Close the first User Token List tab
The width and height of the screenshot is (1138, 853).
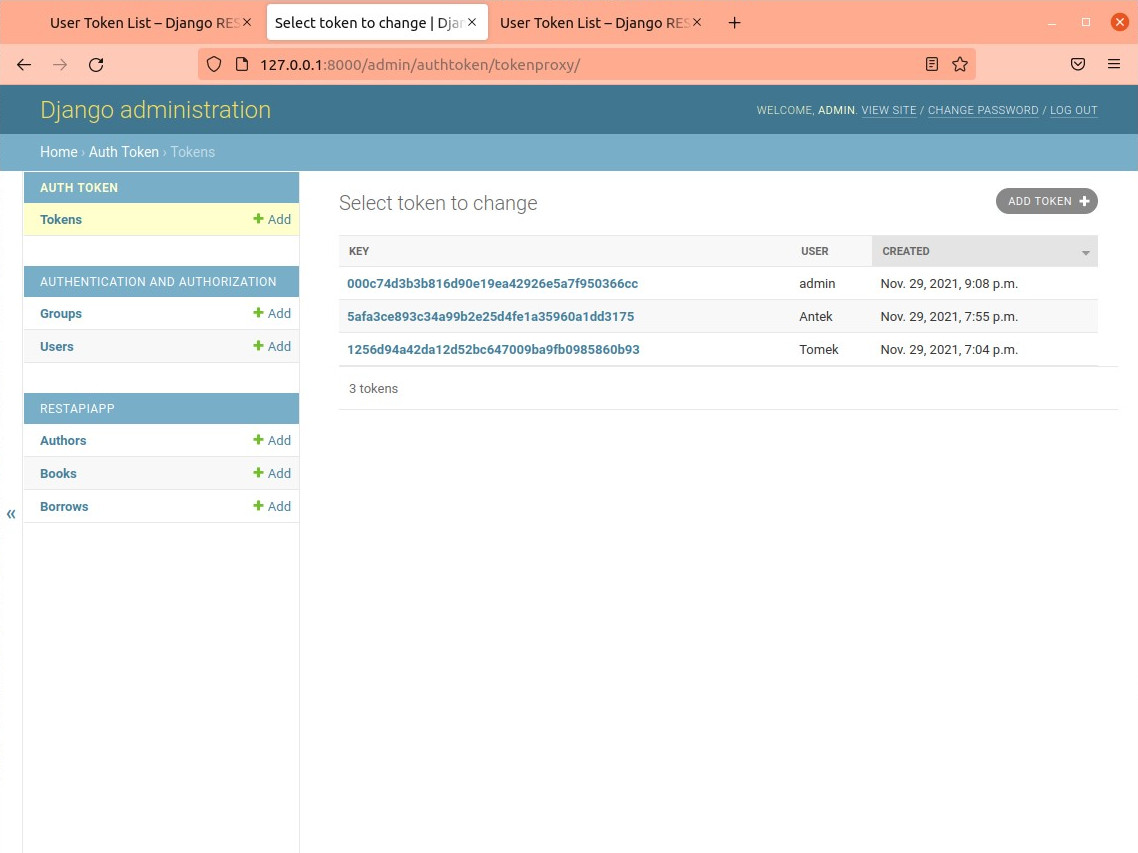click(x=247, y=23)
